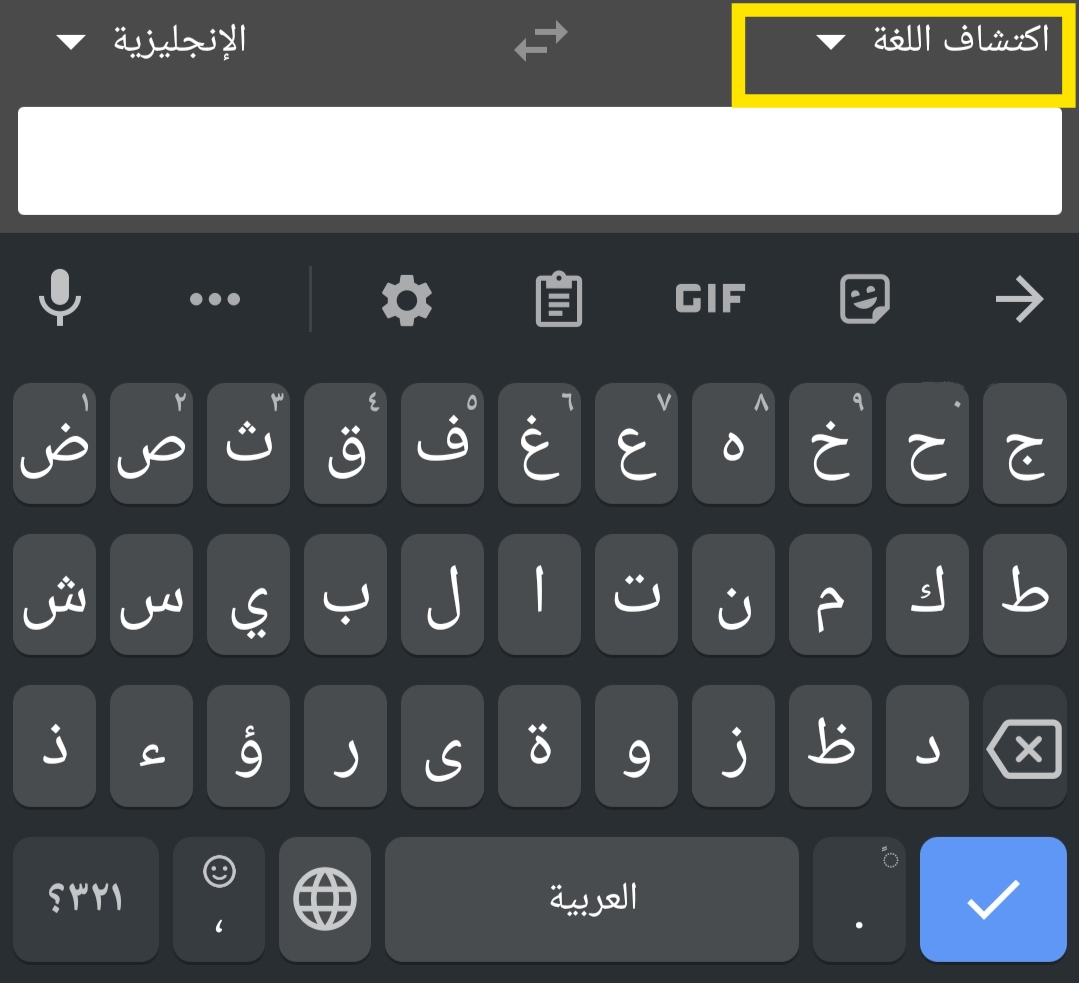Screen dimensions: 1079x983
Task: Open the emoji and comma key
Action: click(x=219, y=897)
